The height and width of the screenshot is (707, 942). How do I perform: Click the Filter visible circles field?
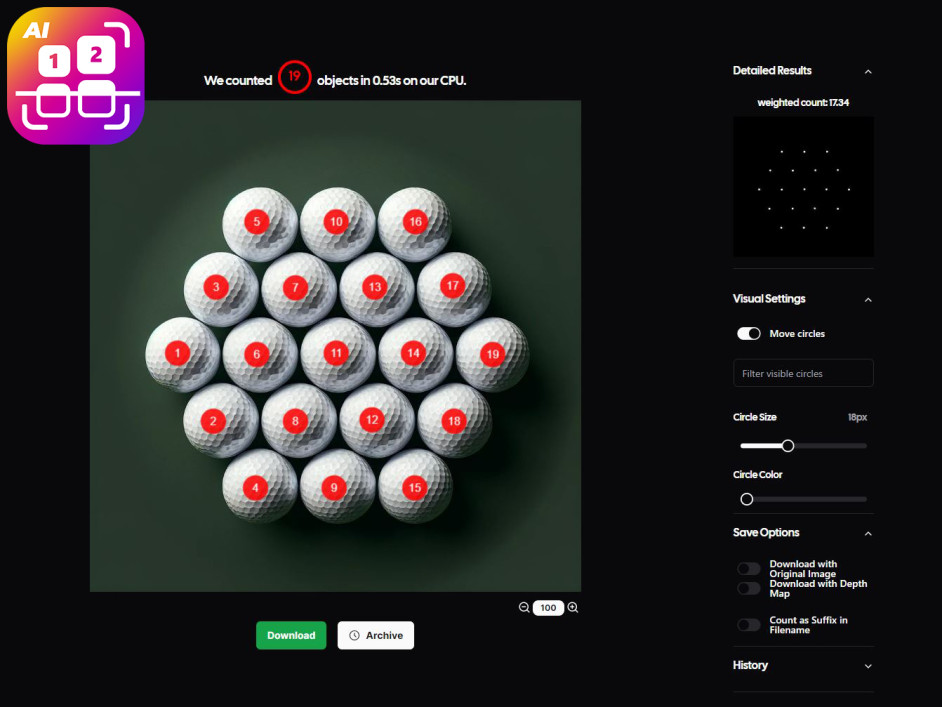(803, 373)
